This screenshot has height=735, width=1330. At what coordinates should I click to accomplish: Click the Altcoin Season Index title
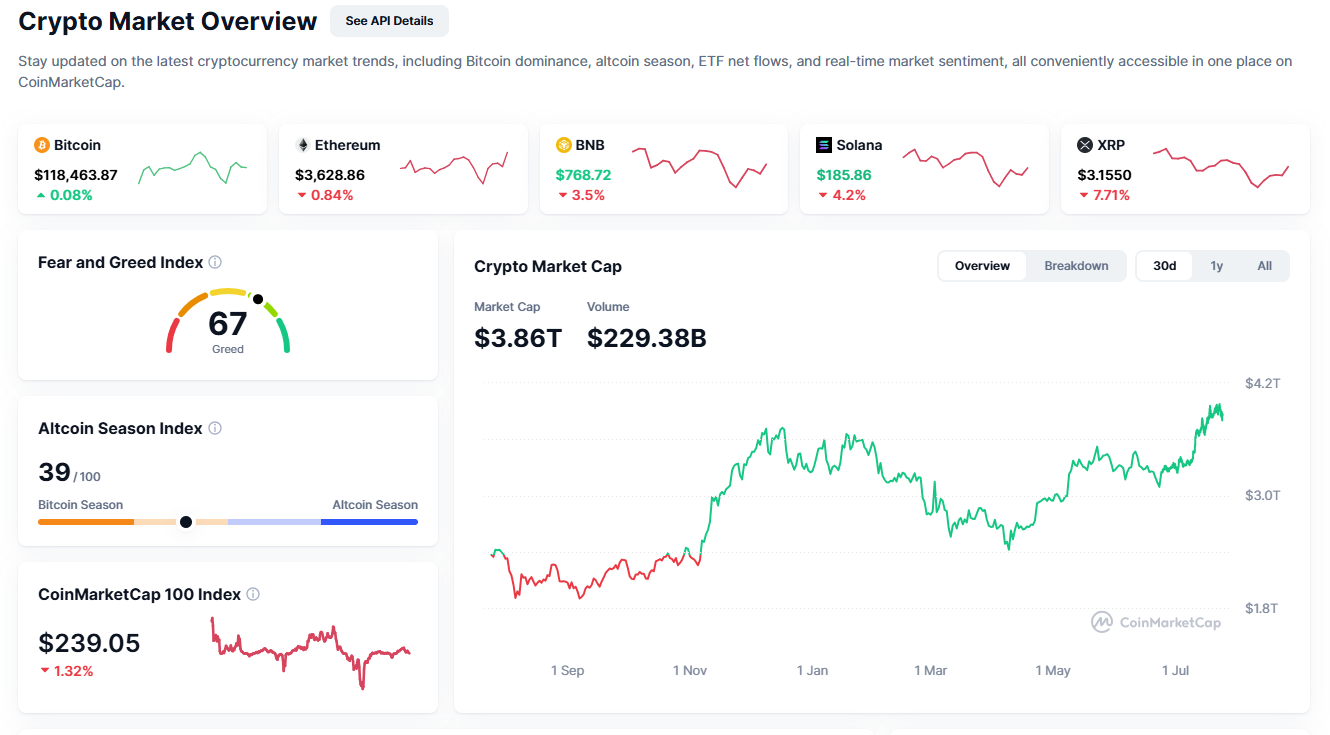pos(120,428)
